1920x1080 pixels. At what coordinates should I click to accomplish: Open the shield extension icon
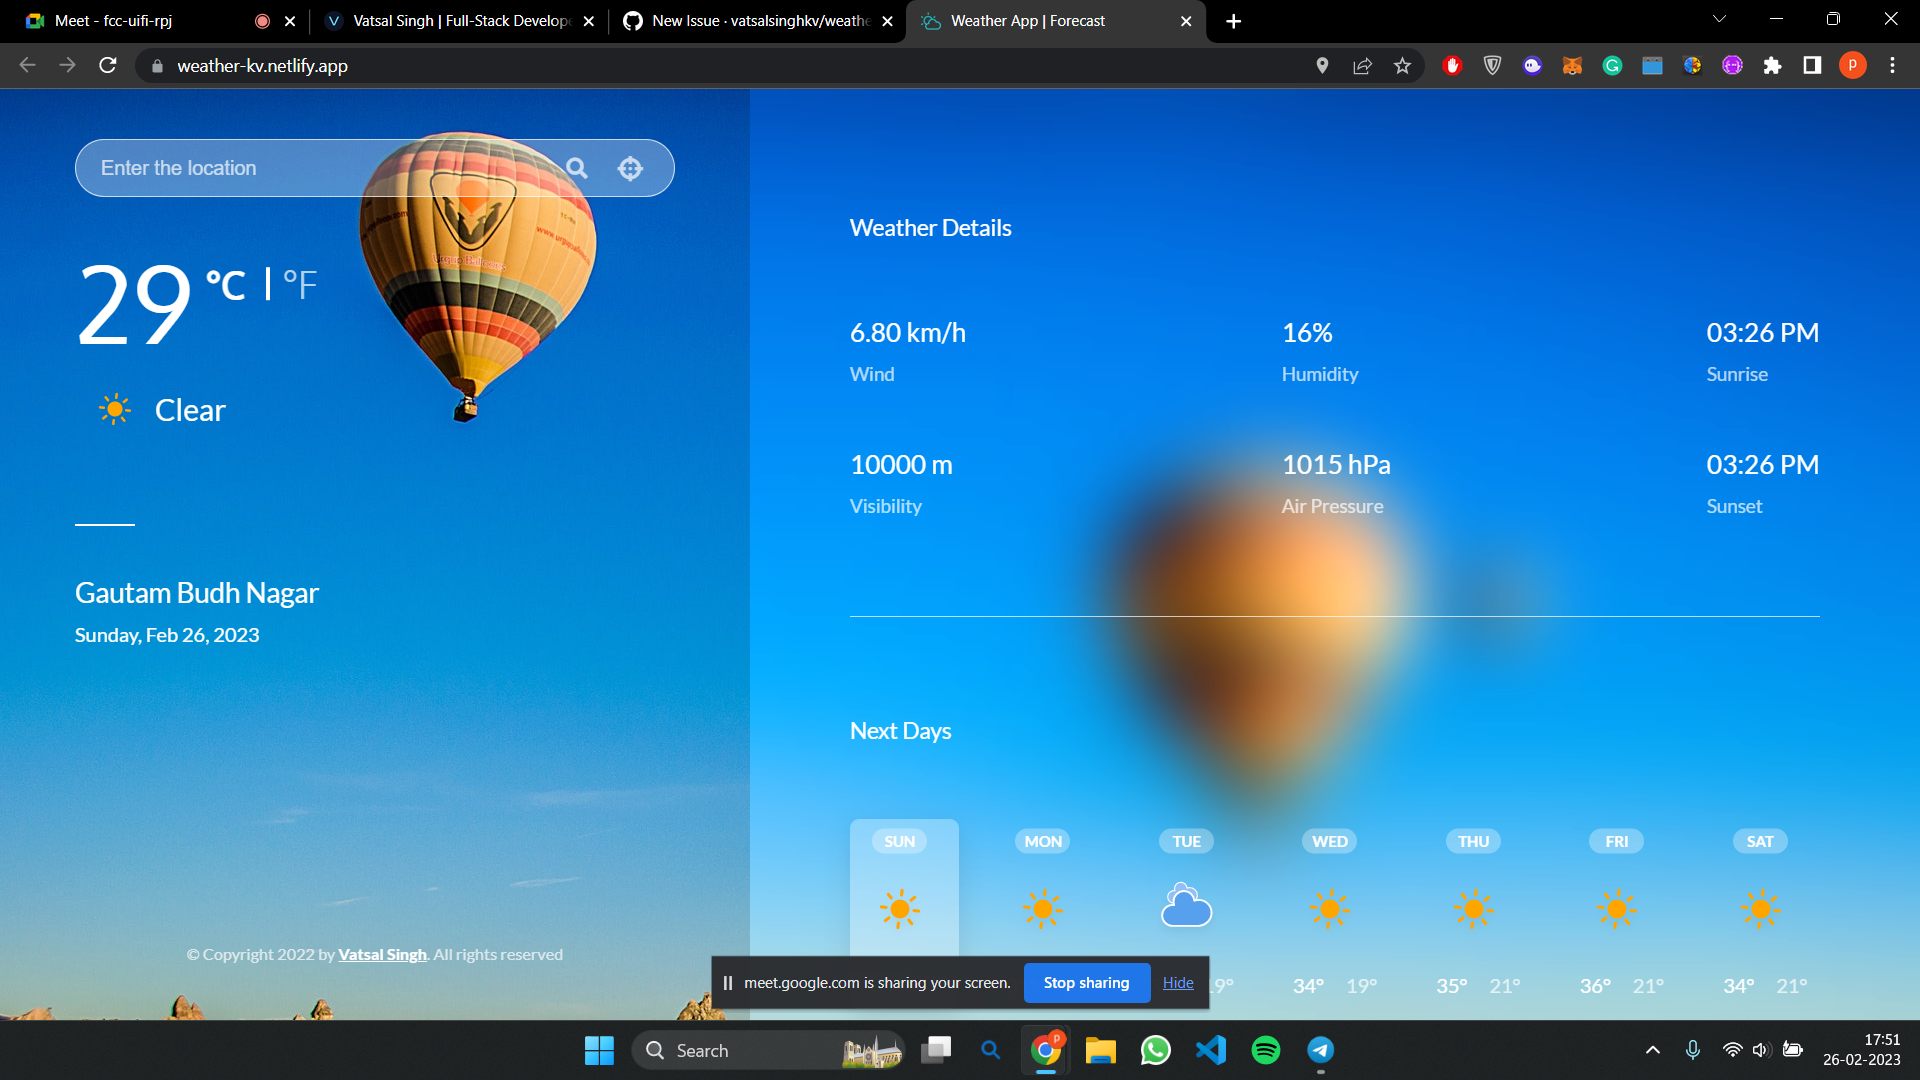point(1492,65)
